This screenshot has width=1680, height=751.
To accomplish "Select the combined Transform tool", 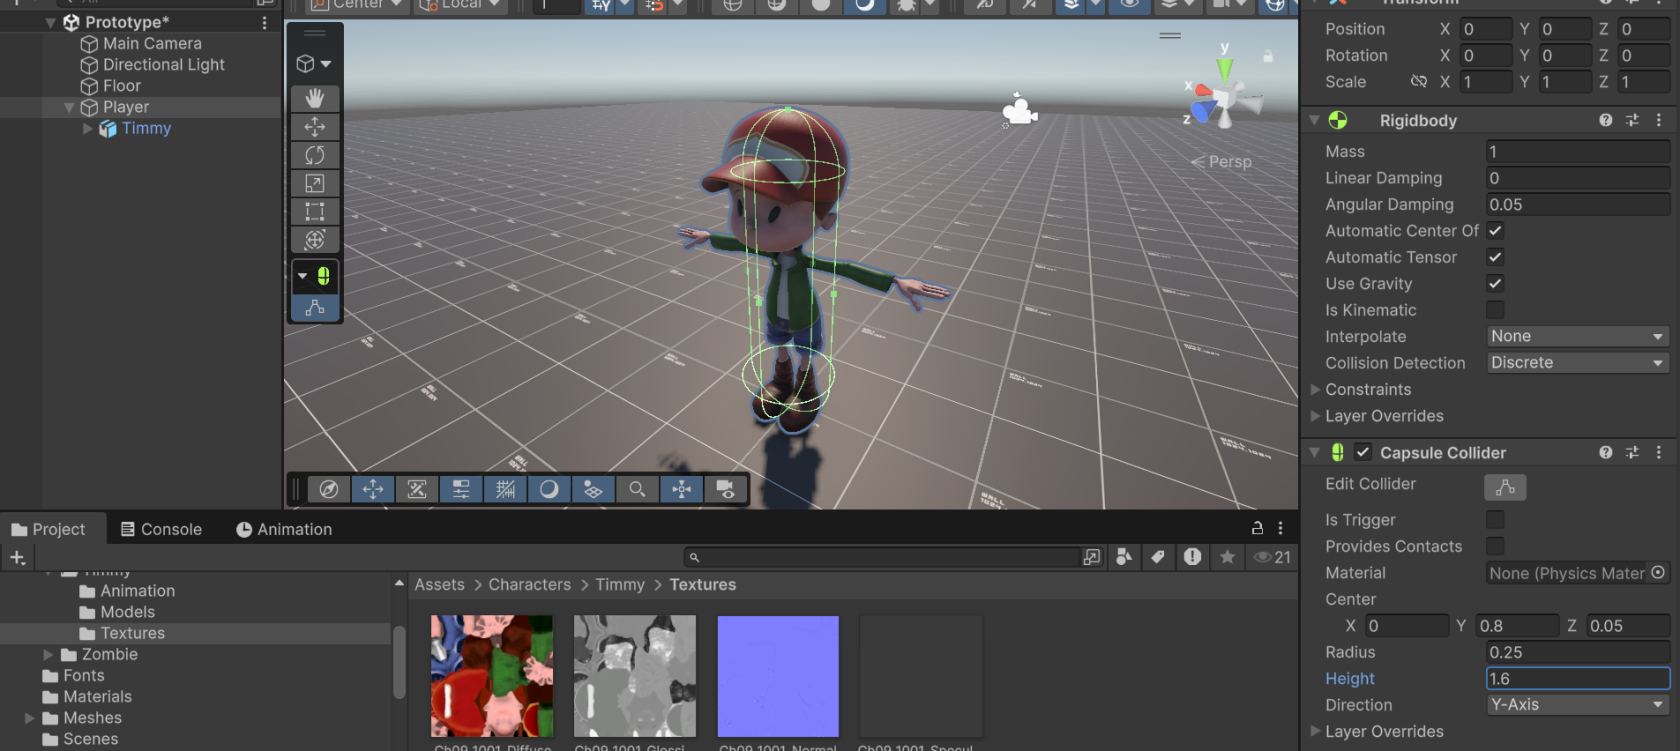I will (315, 240).
